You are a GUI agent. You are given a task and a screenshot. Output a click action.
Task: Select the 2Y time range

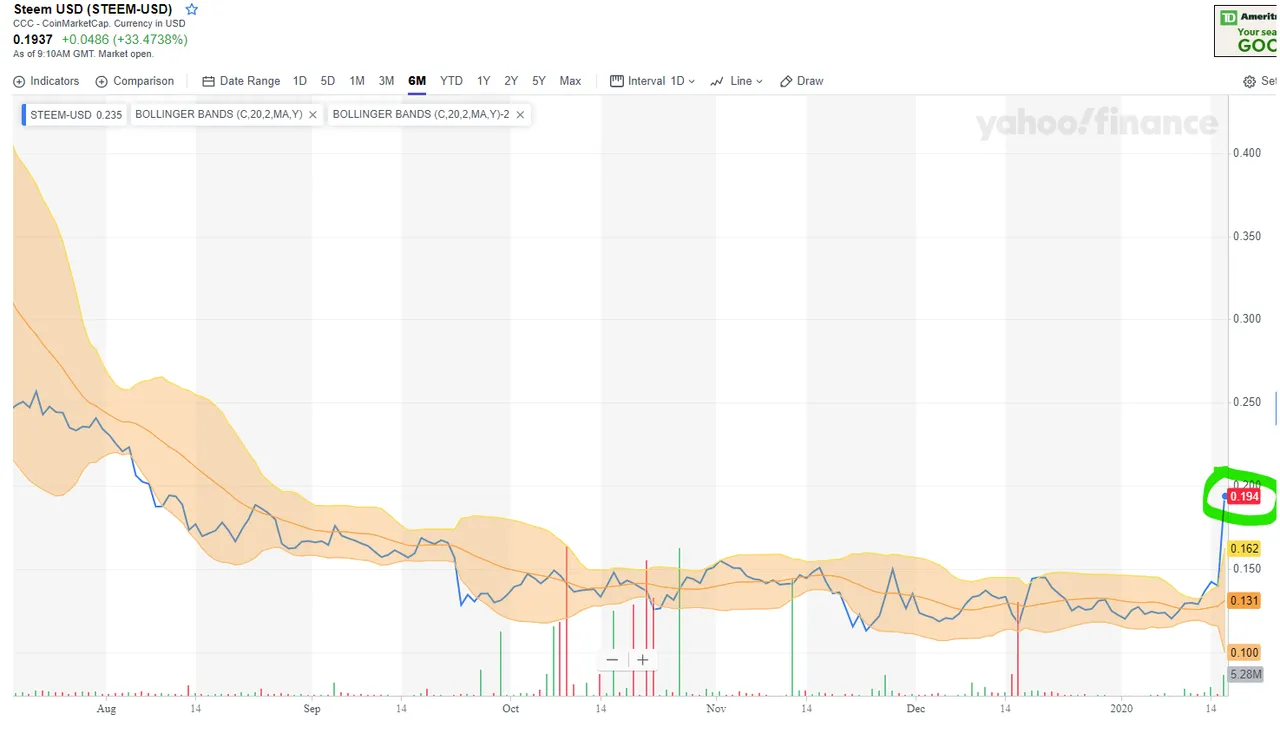(511, 81)
